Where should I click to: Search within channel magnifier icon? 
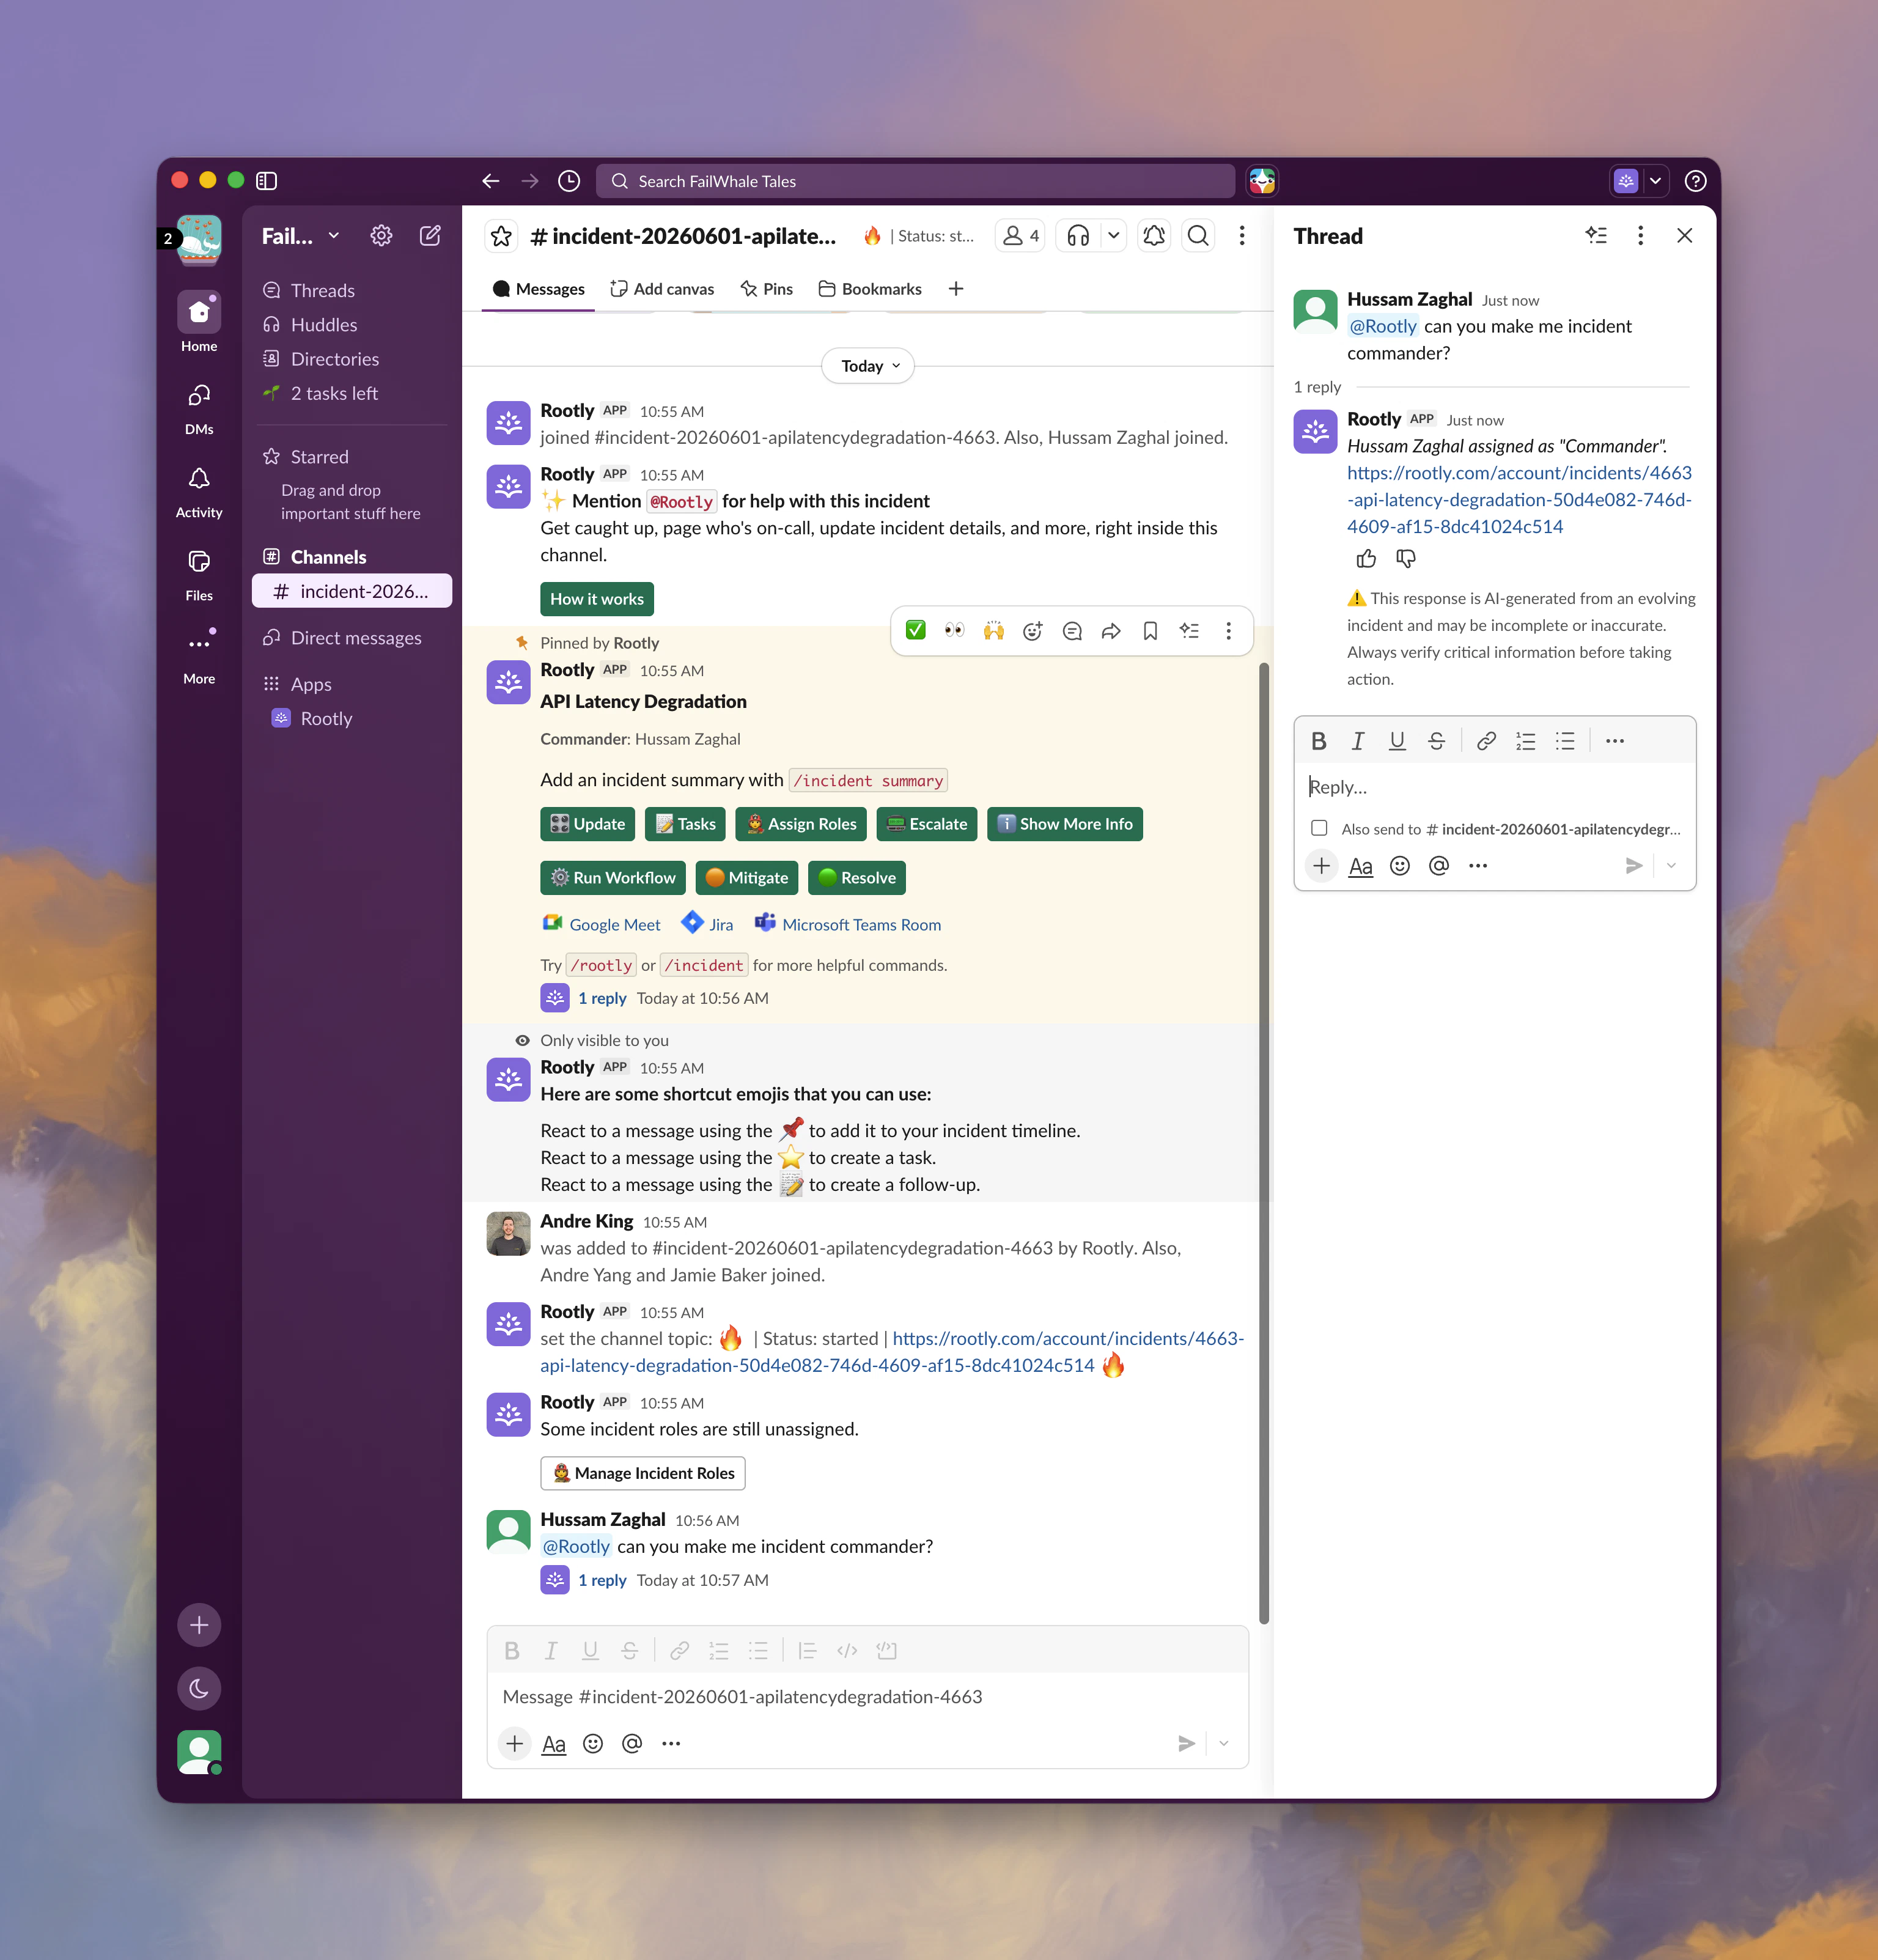click(x=1198, y=236)
